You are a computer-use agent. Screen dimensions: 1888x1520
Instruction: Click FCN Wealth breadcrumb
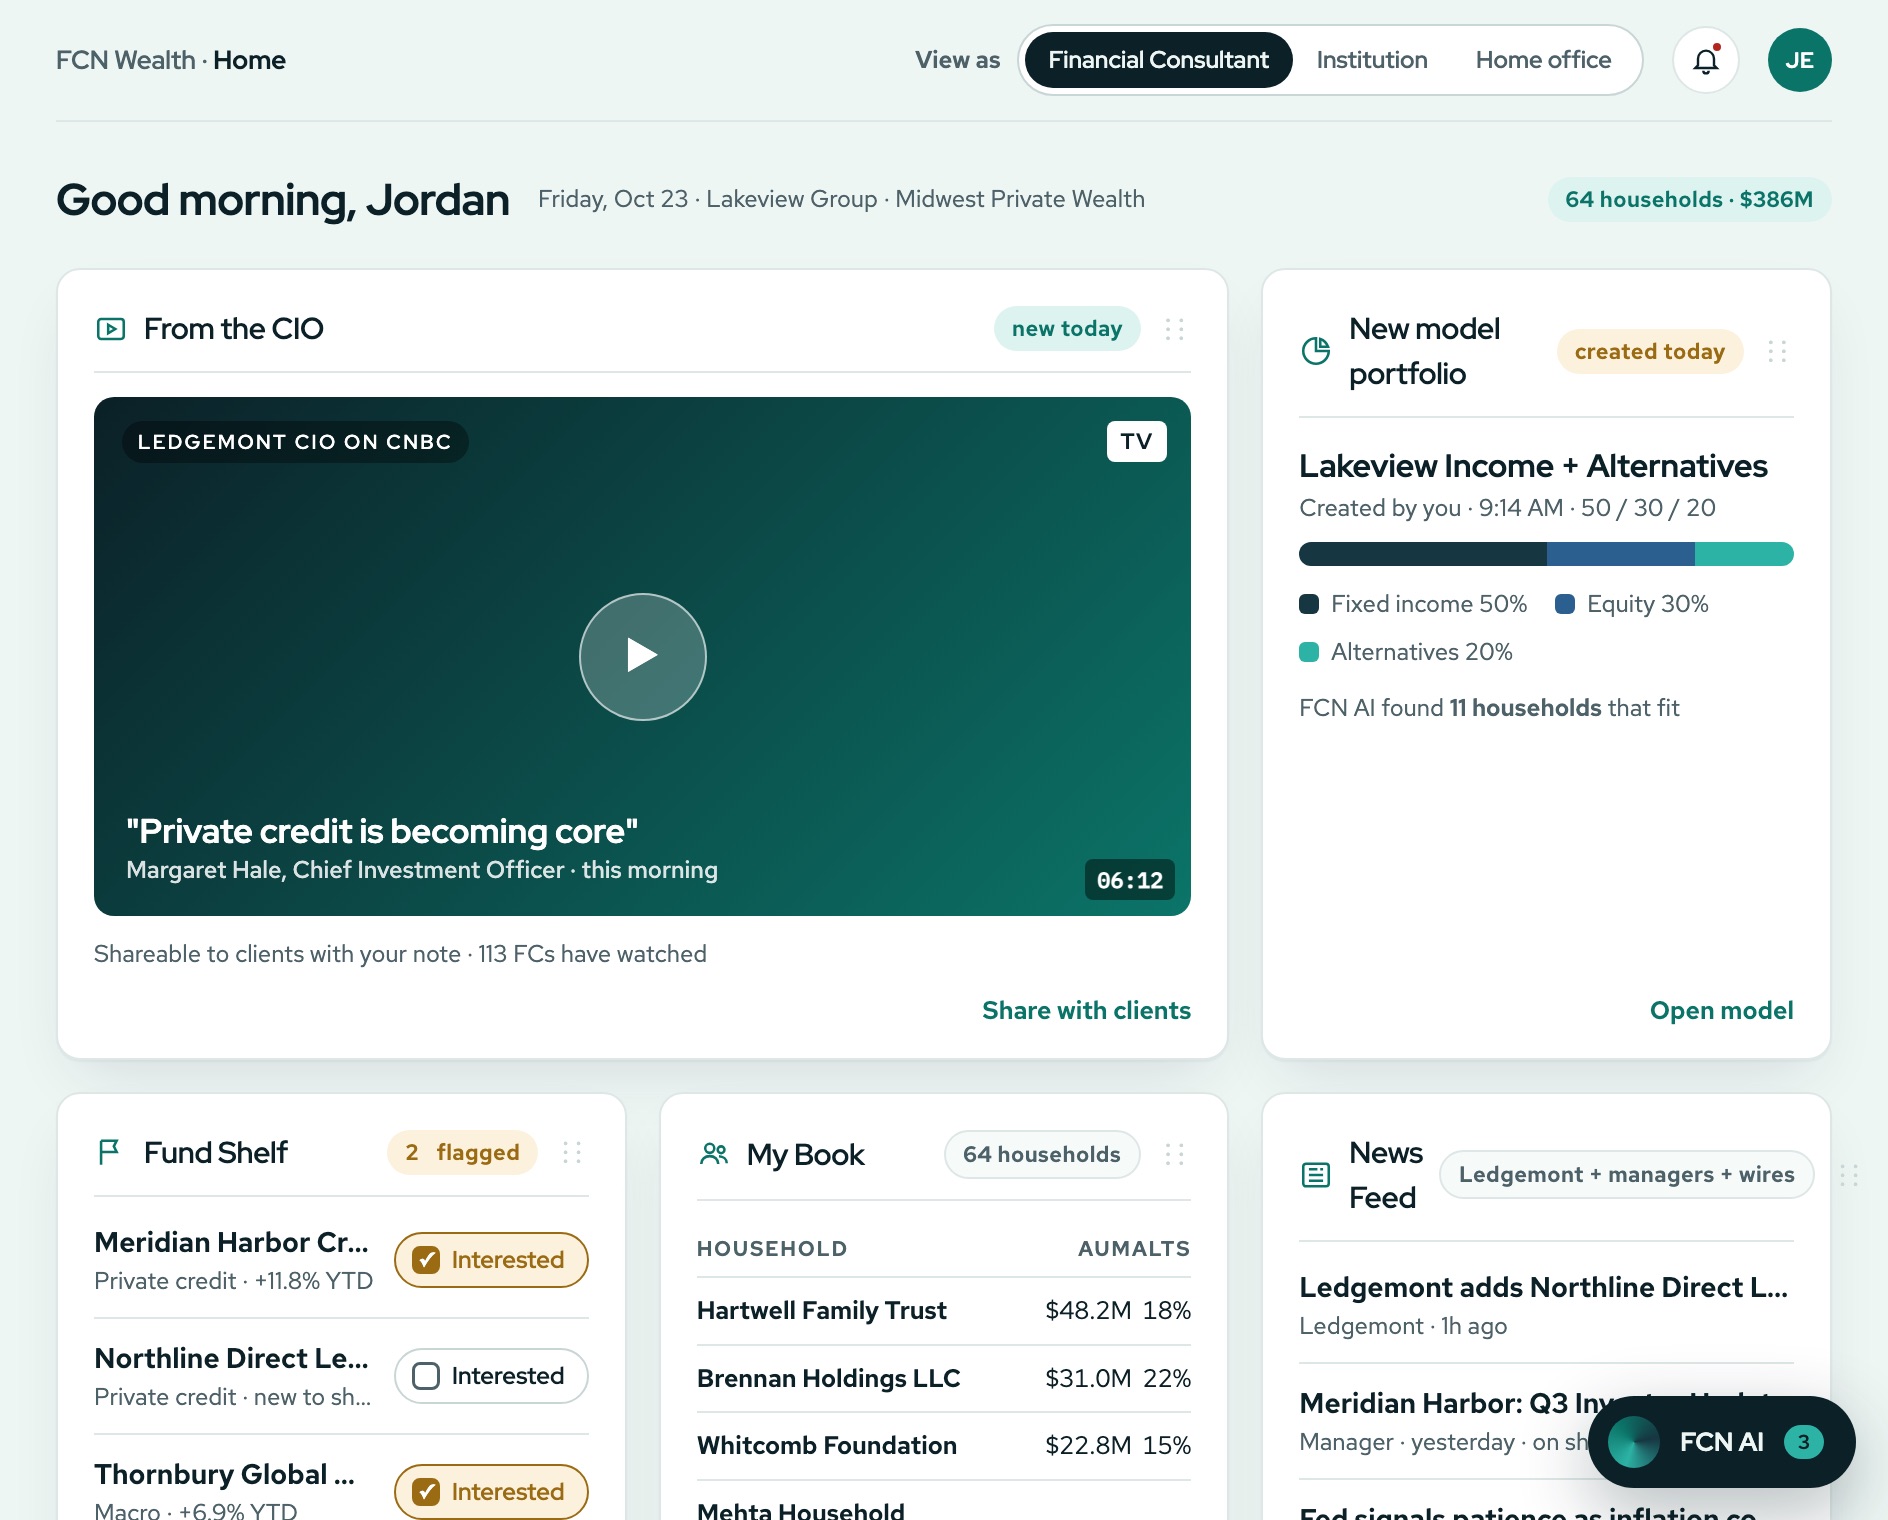tap(125, 60)
